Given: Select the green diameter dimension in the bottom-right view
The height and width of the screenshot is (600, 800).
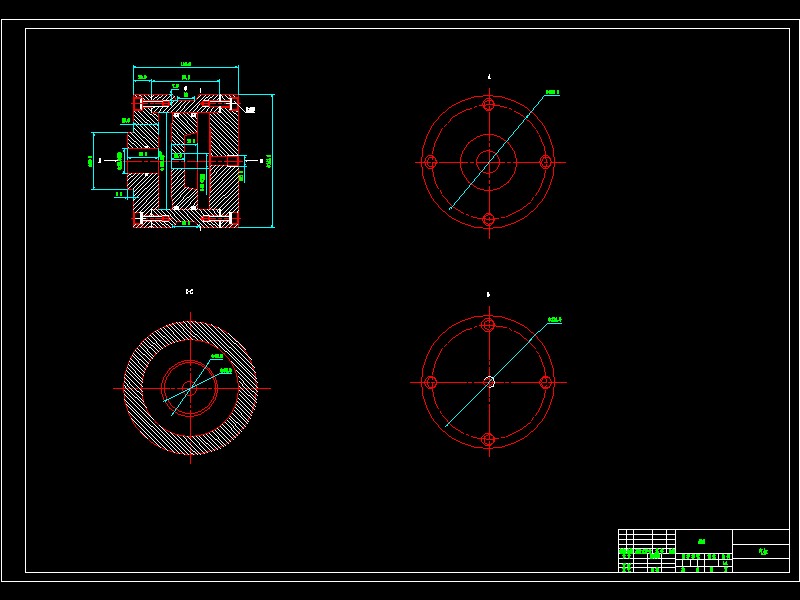Looking at the screenshot, I should click(x=555, y=320).
